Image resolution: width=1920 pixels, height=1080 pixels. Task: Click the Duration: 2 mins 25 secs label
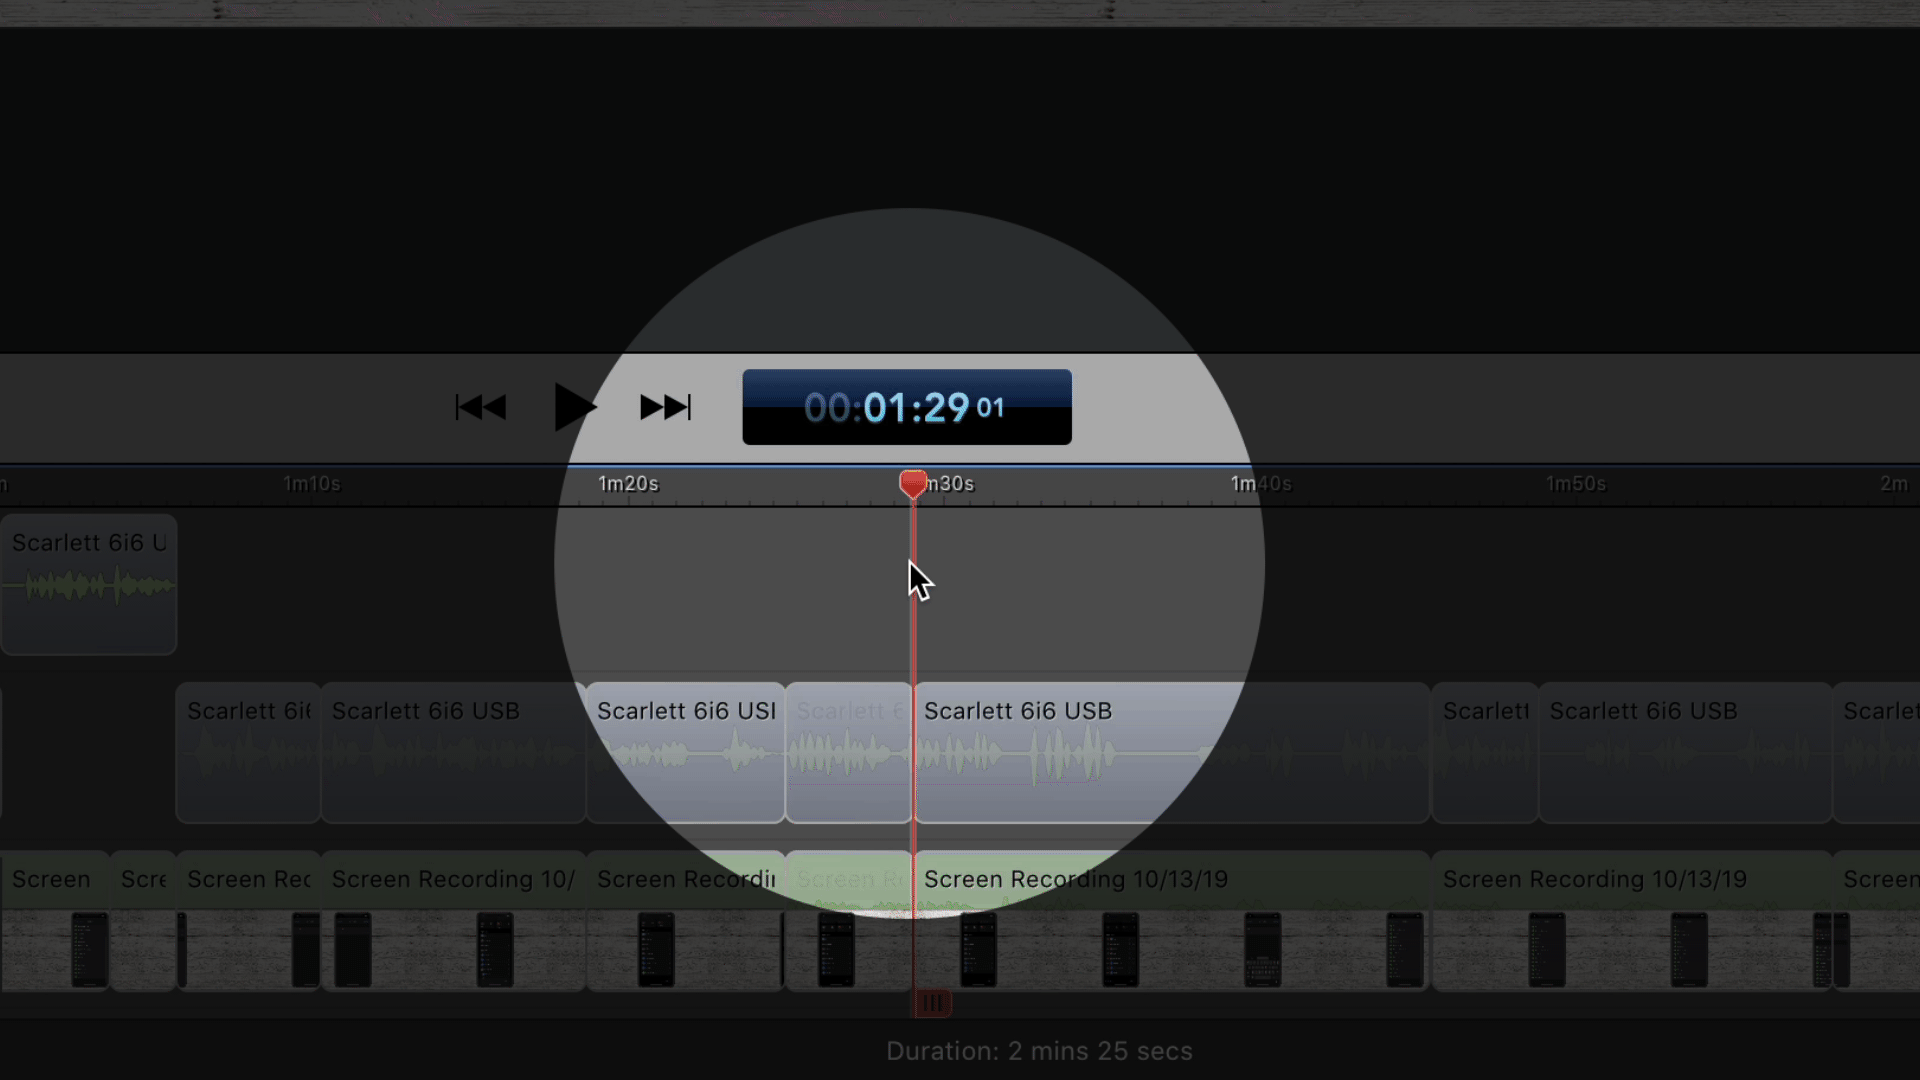coord(1038,1051)
